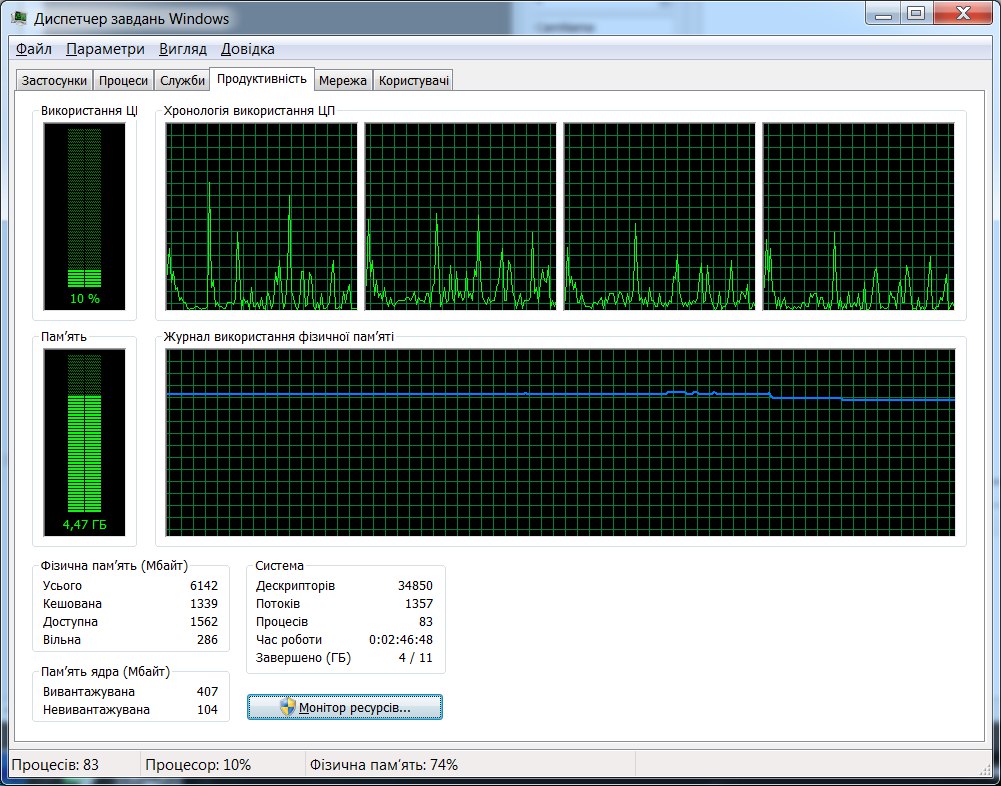The width and height of the screenshot is (1001, 786).
Task: Click the Фізична пам'ять (Мбайт) group label
Action: pos(114,566)
